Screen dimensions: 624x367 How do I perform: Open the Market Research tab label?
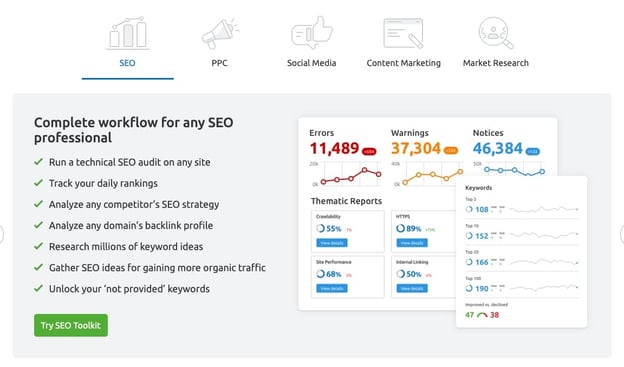pyautogui.click(x=496, y=63)
